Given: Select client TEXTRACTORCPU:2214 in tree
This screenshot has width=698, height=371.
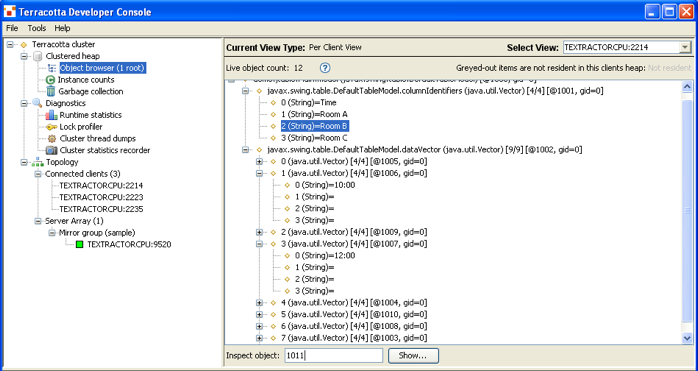Looking at the screenshot, I should click(101, 186).
